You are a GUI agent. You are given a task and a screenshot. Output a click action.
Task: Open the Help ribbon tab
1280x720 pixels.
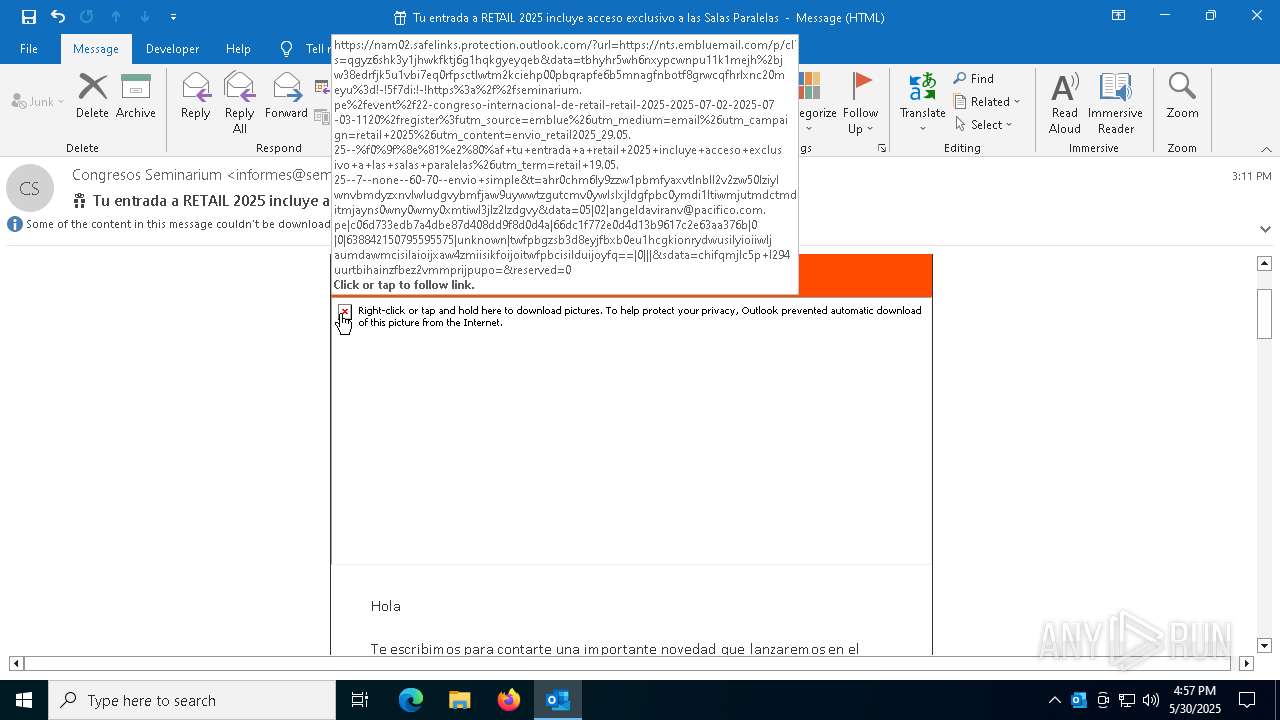tap(238, 48)
